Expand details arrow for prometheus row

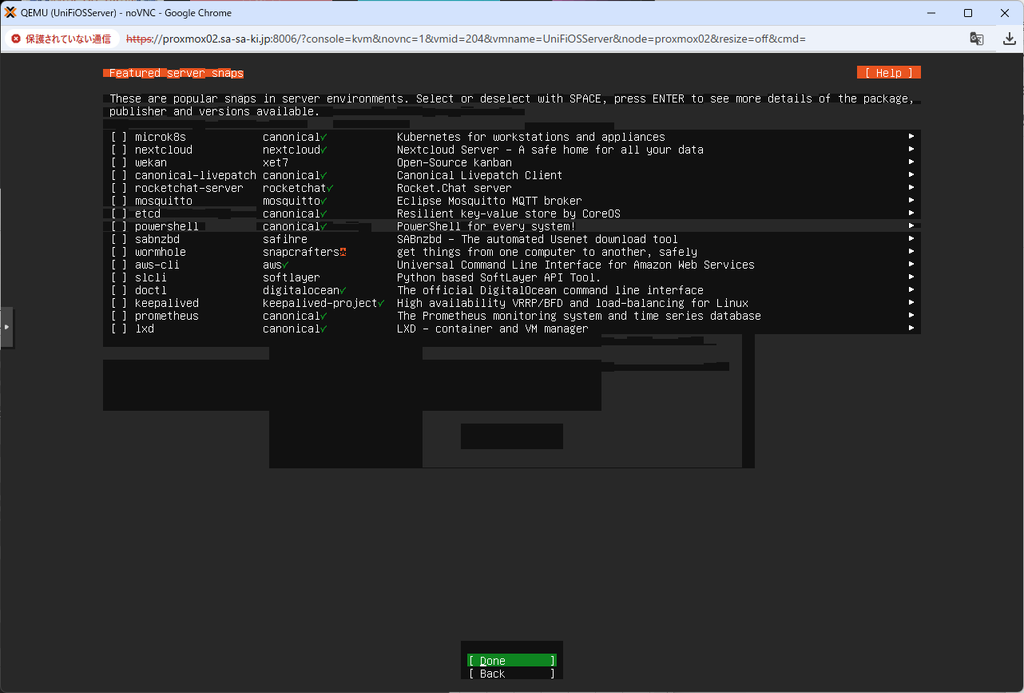[911, 315]
